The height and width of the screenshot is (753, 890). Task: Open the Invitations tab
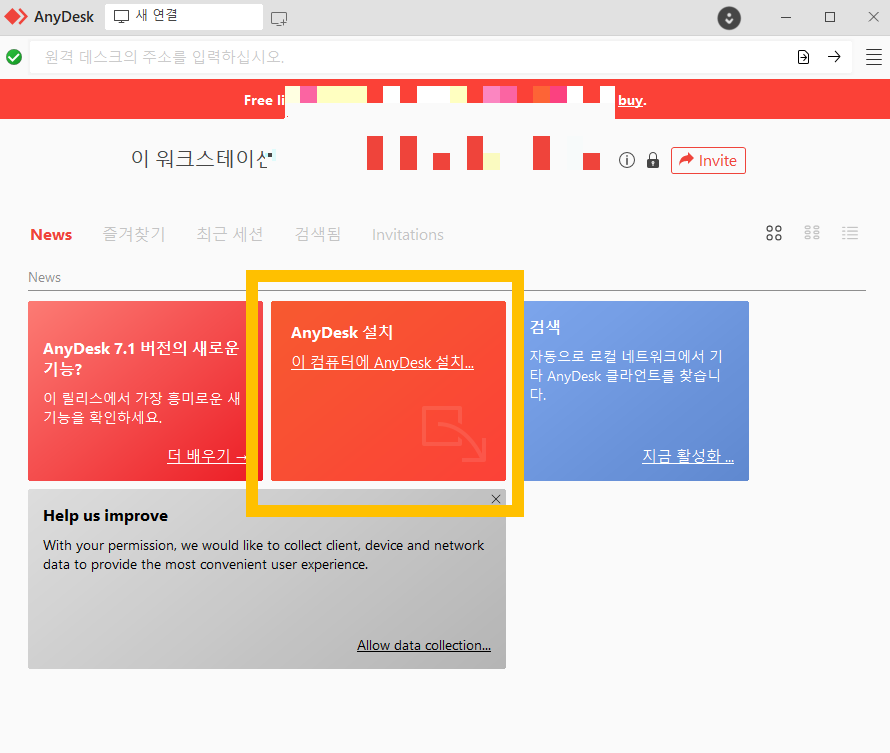coord(408,234)
